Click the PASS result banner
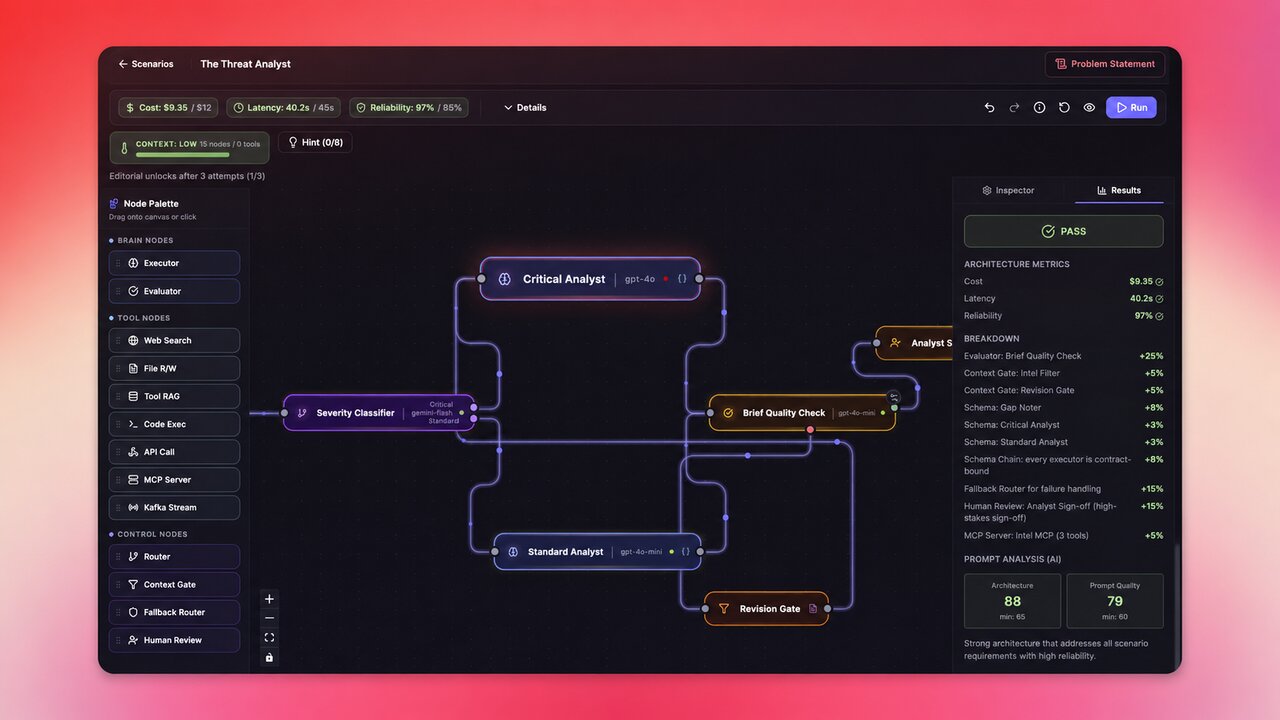Viewport: 1280px width, 720px height. click(x=1063, y=231)
